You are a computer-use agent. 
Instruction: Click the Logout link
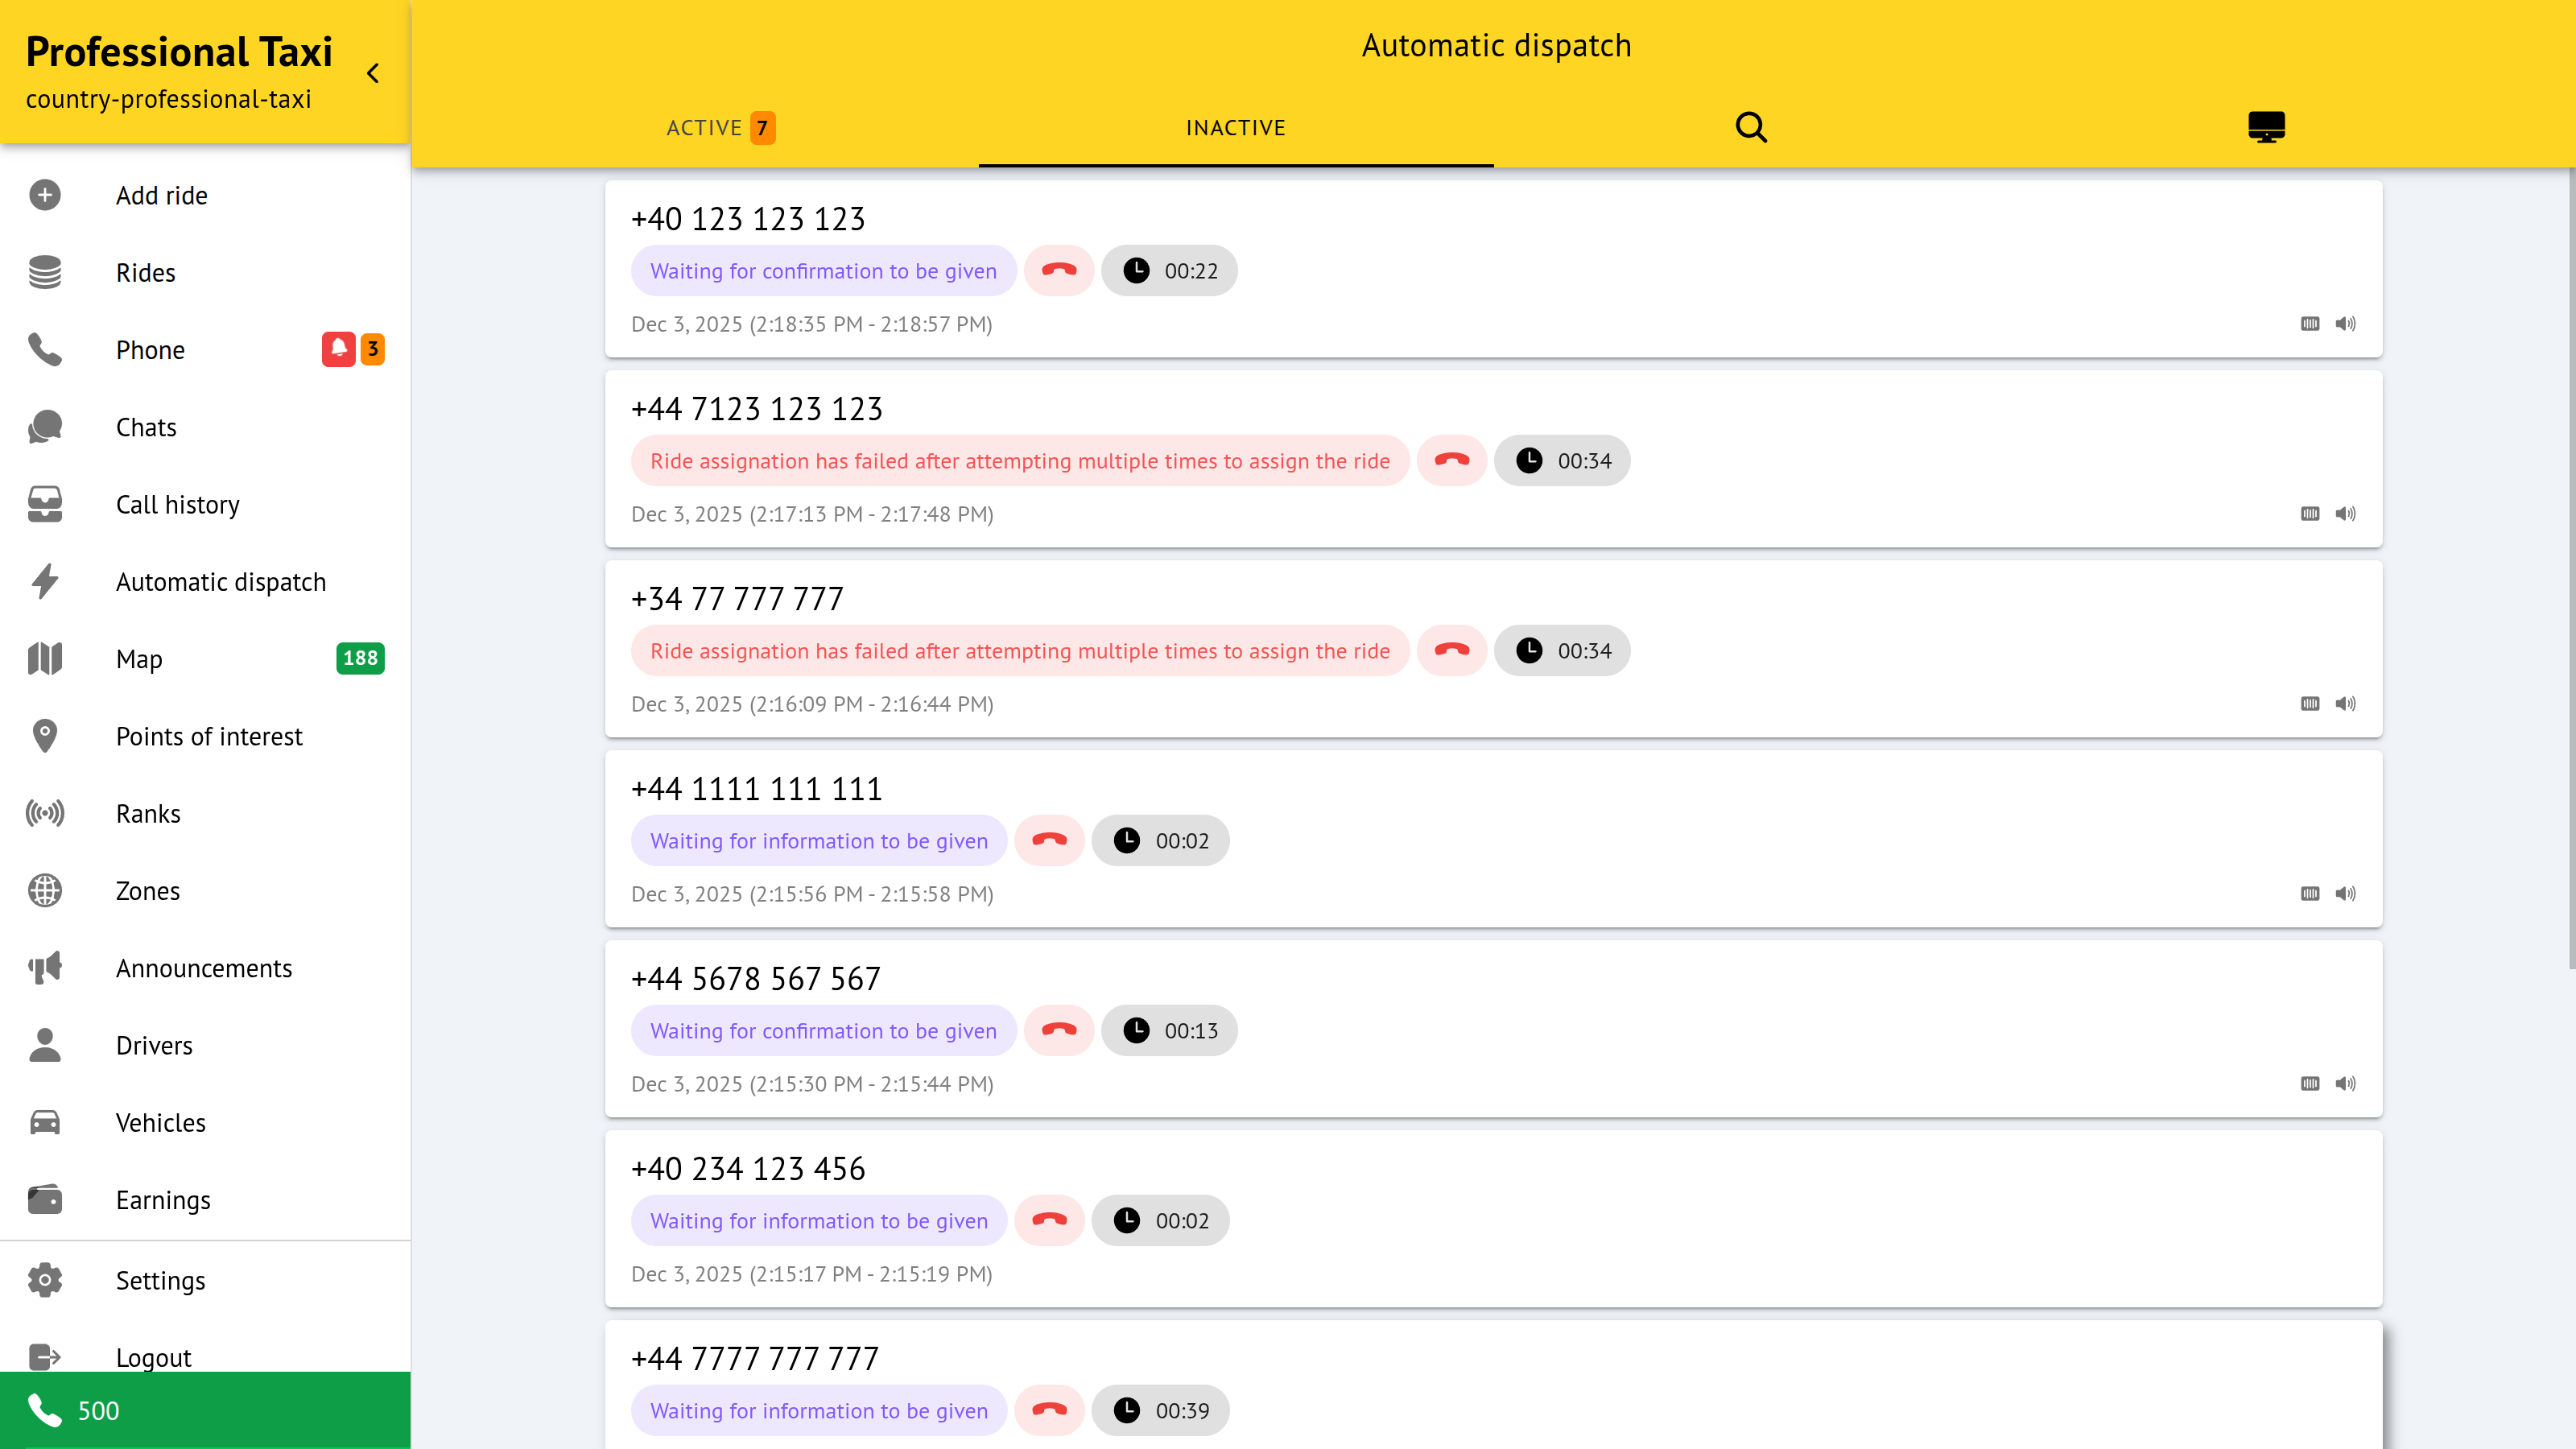tap(153, 1357)
